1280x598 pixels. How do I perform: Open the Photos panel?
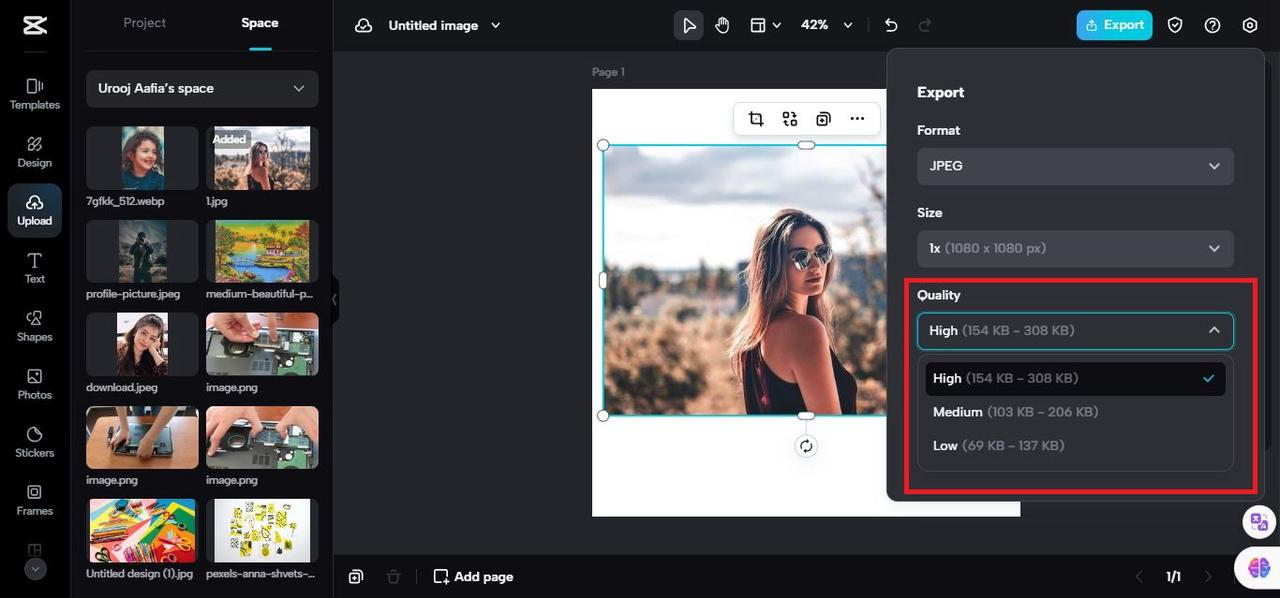click(x=35, y=384)
